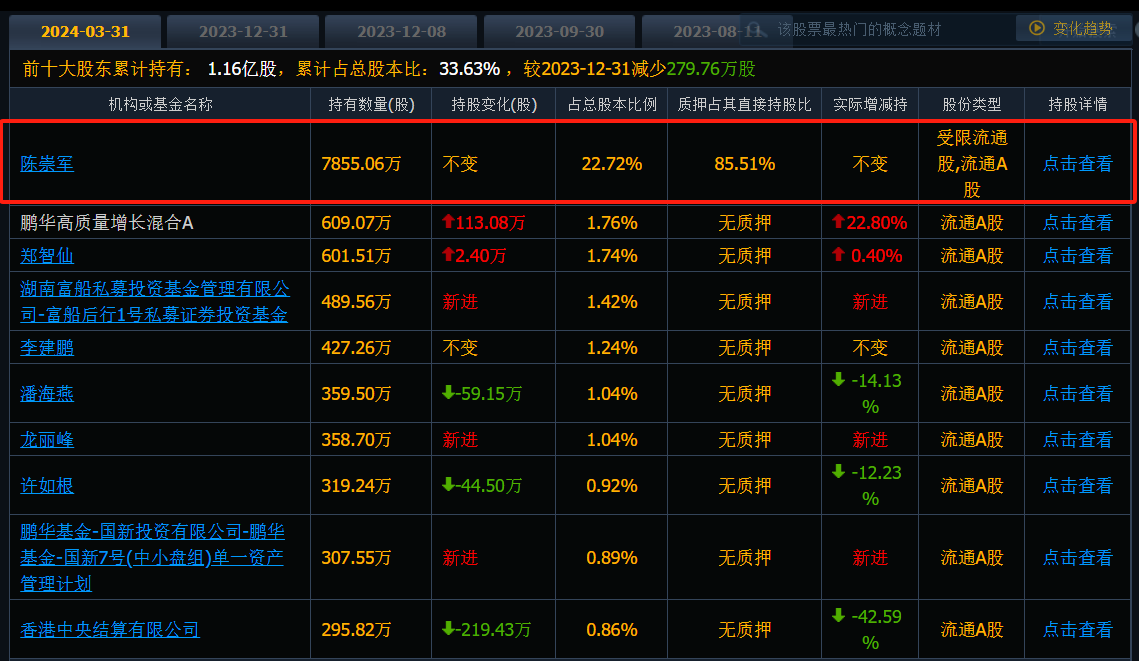Switch to the 2023-12-31 tab

click(243, 31)
